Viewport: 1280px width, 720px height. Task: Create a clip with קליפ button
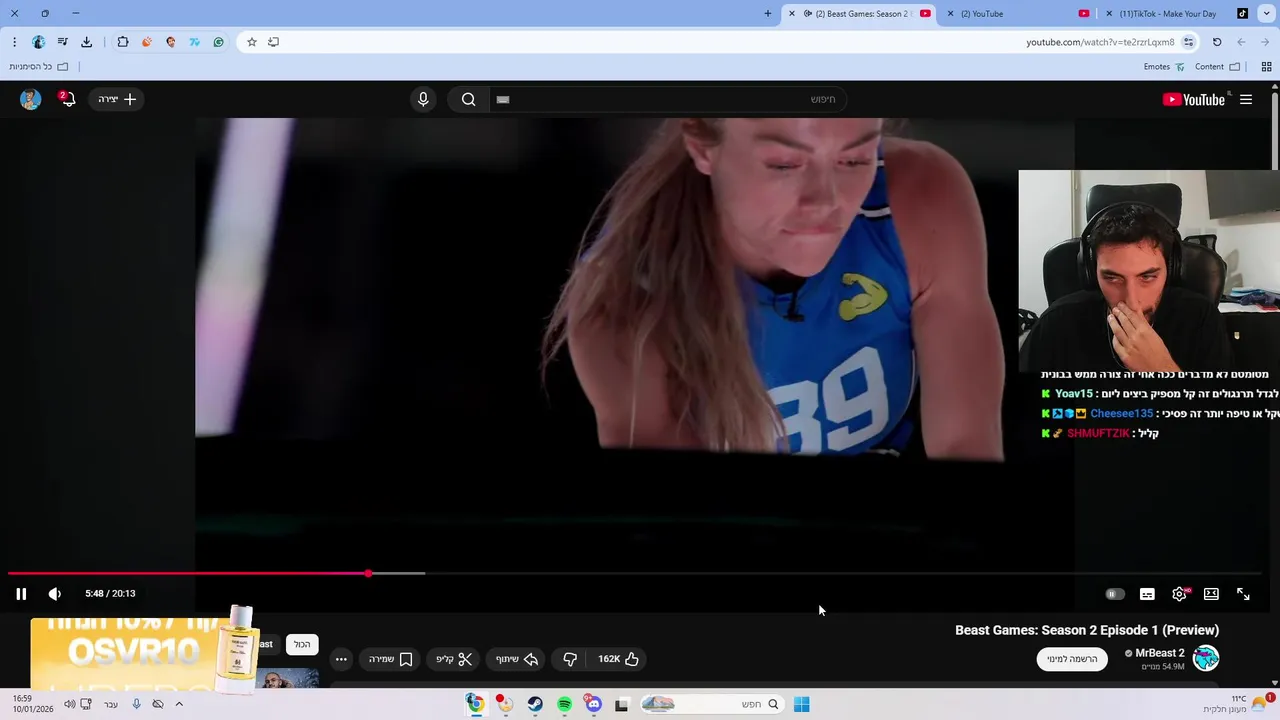[x=454, y=659]
